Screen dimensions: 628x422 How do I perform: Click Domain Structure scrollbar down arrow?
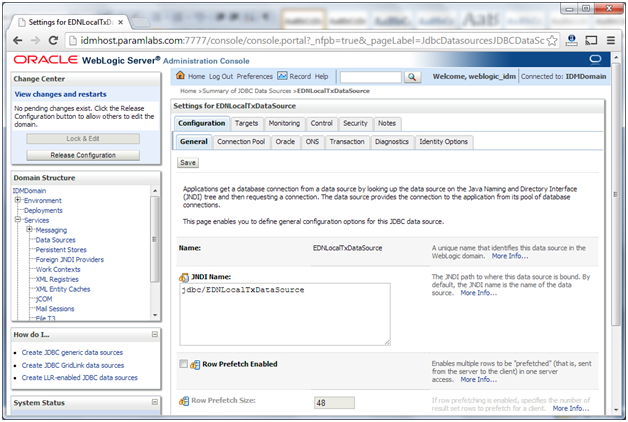tap(155, 315)
